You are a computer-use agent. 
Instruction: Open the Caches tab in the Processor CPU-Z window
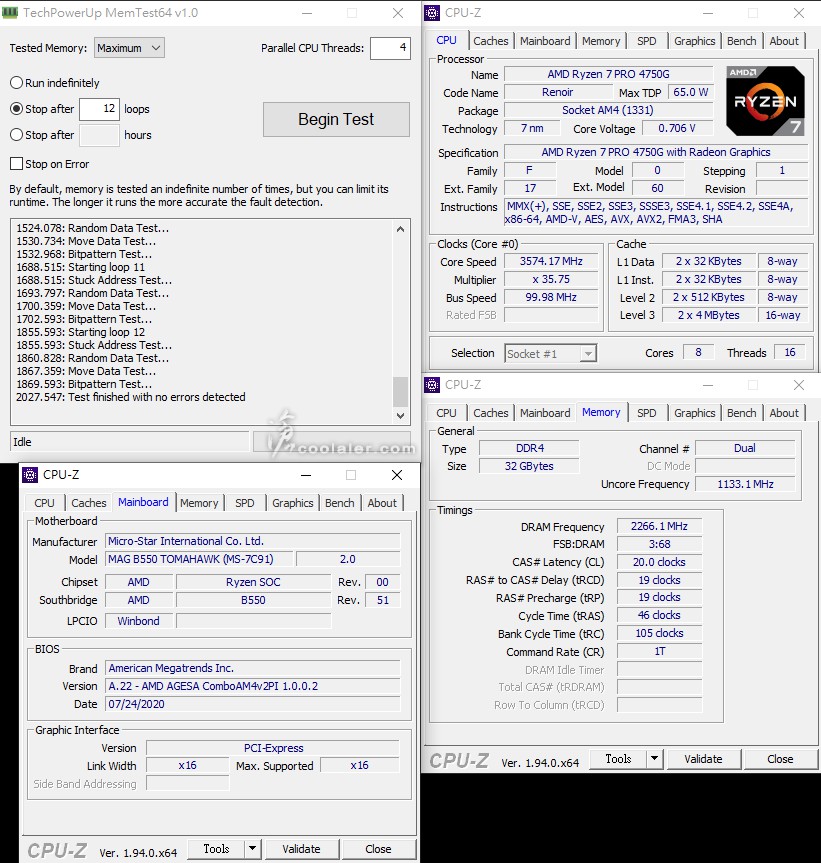pyautogui.click(x=491, y=41)
